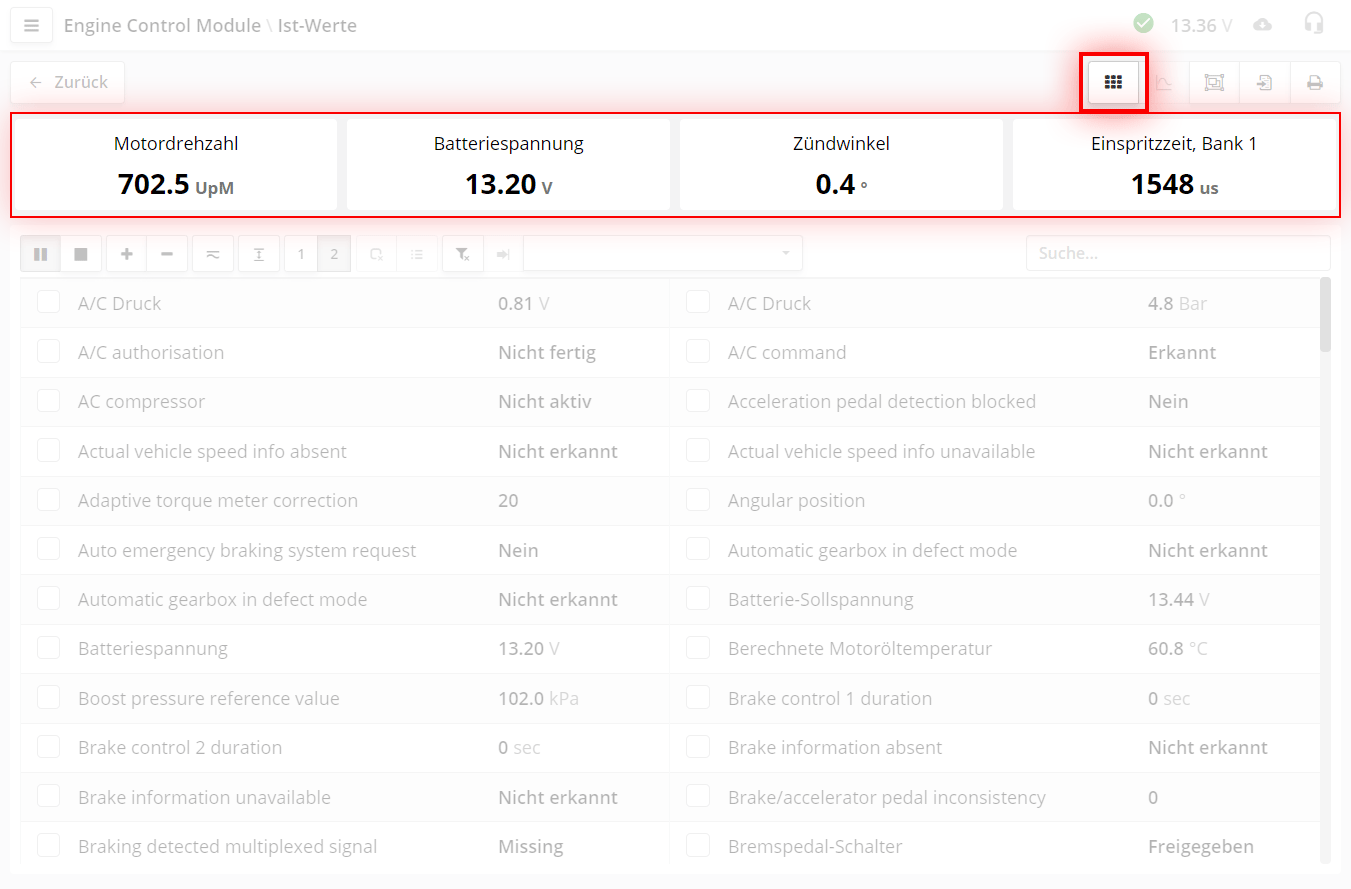This screenshot has height=889, width=1351.
Task: Click the plus add button
Action: coord(127,254)
